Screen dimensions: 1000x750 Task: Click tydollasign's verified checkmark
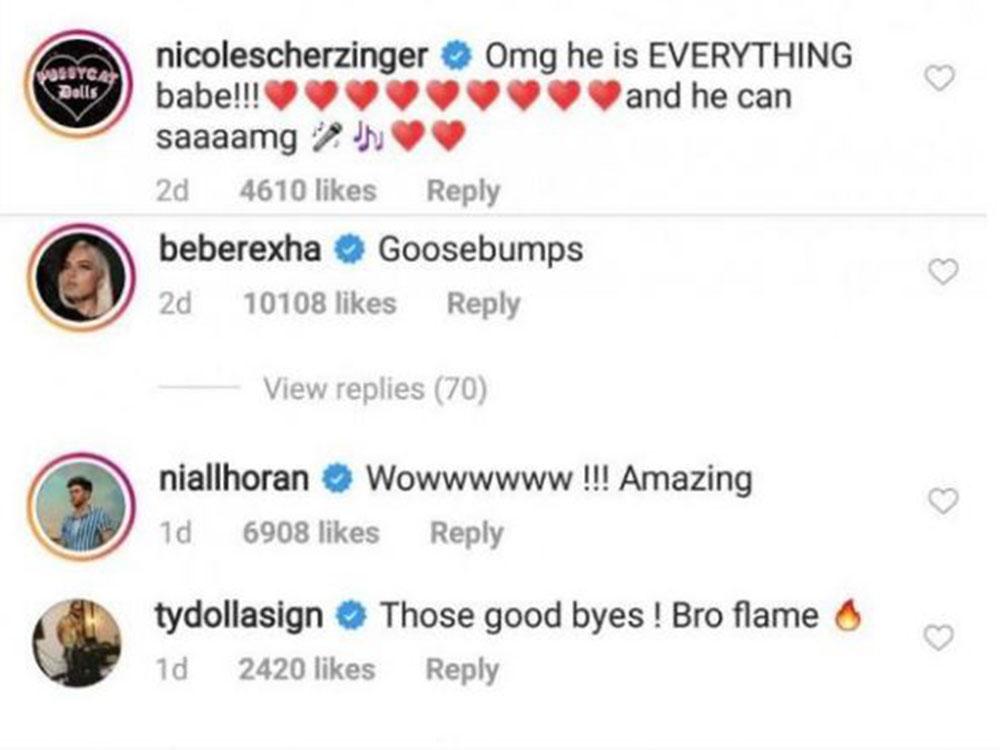click(349, 616)
